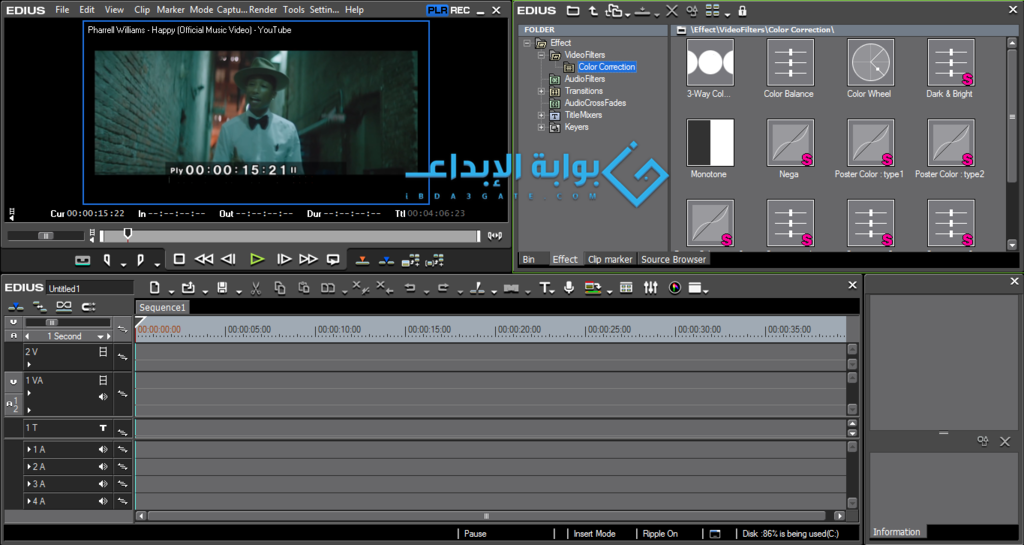Mute the 3 A audio track

point(103,484)
